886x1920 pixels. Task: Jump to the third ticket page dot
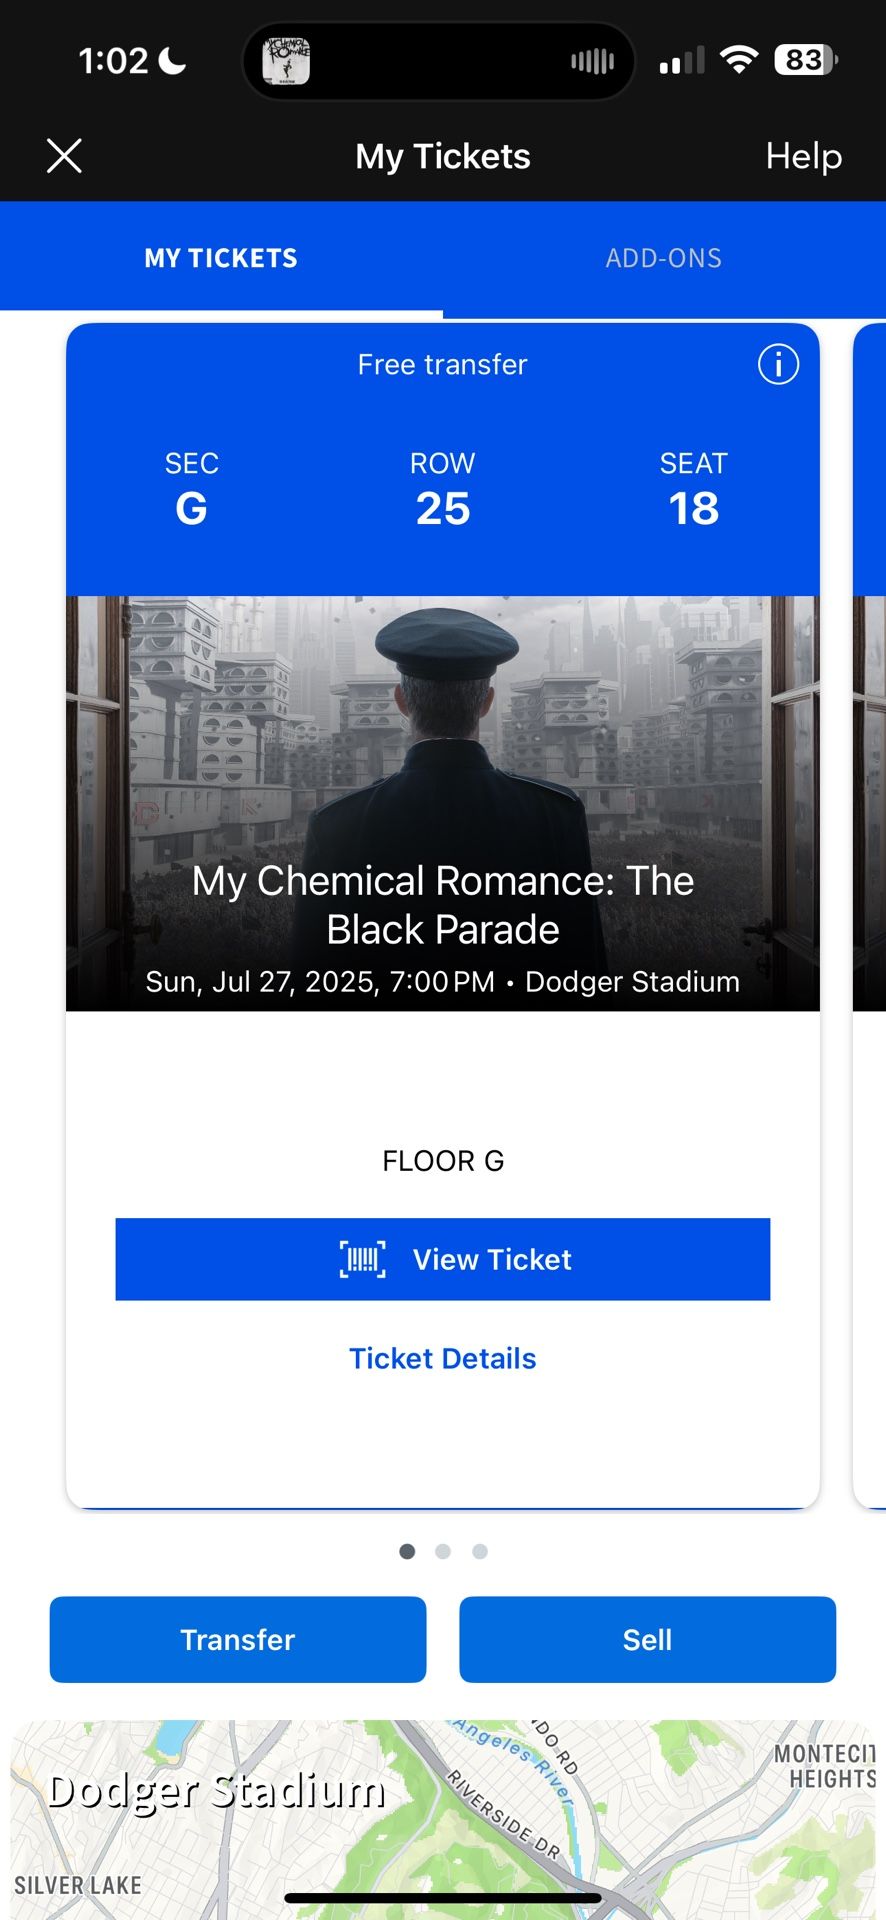(x=480, y=1551)
